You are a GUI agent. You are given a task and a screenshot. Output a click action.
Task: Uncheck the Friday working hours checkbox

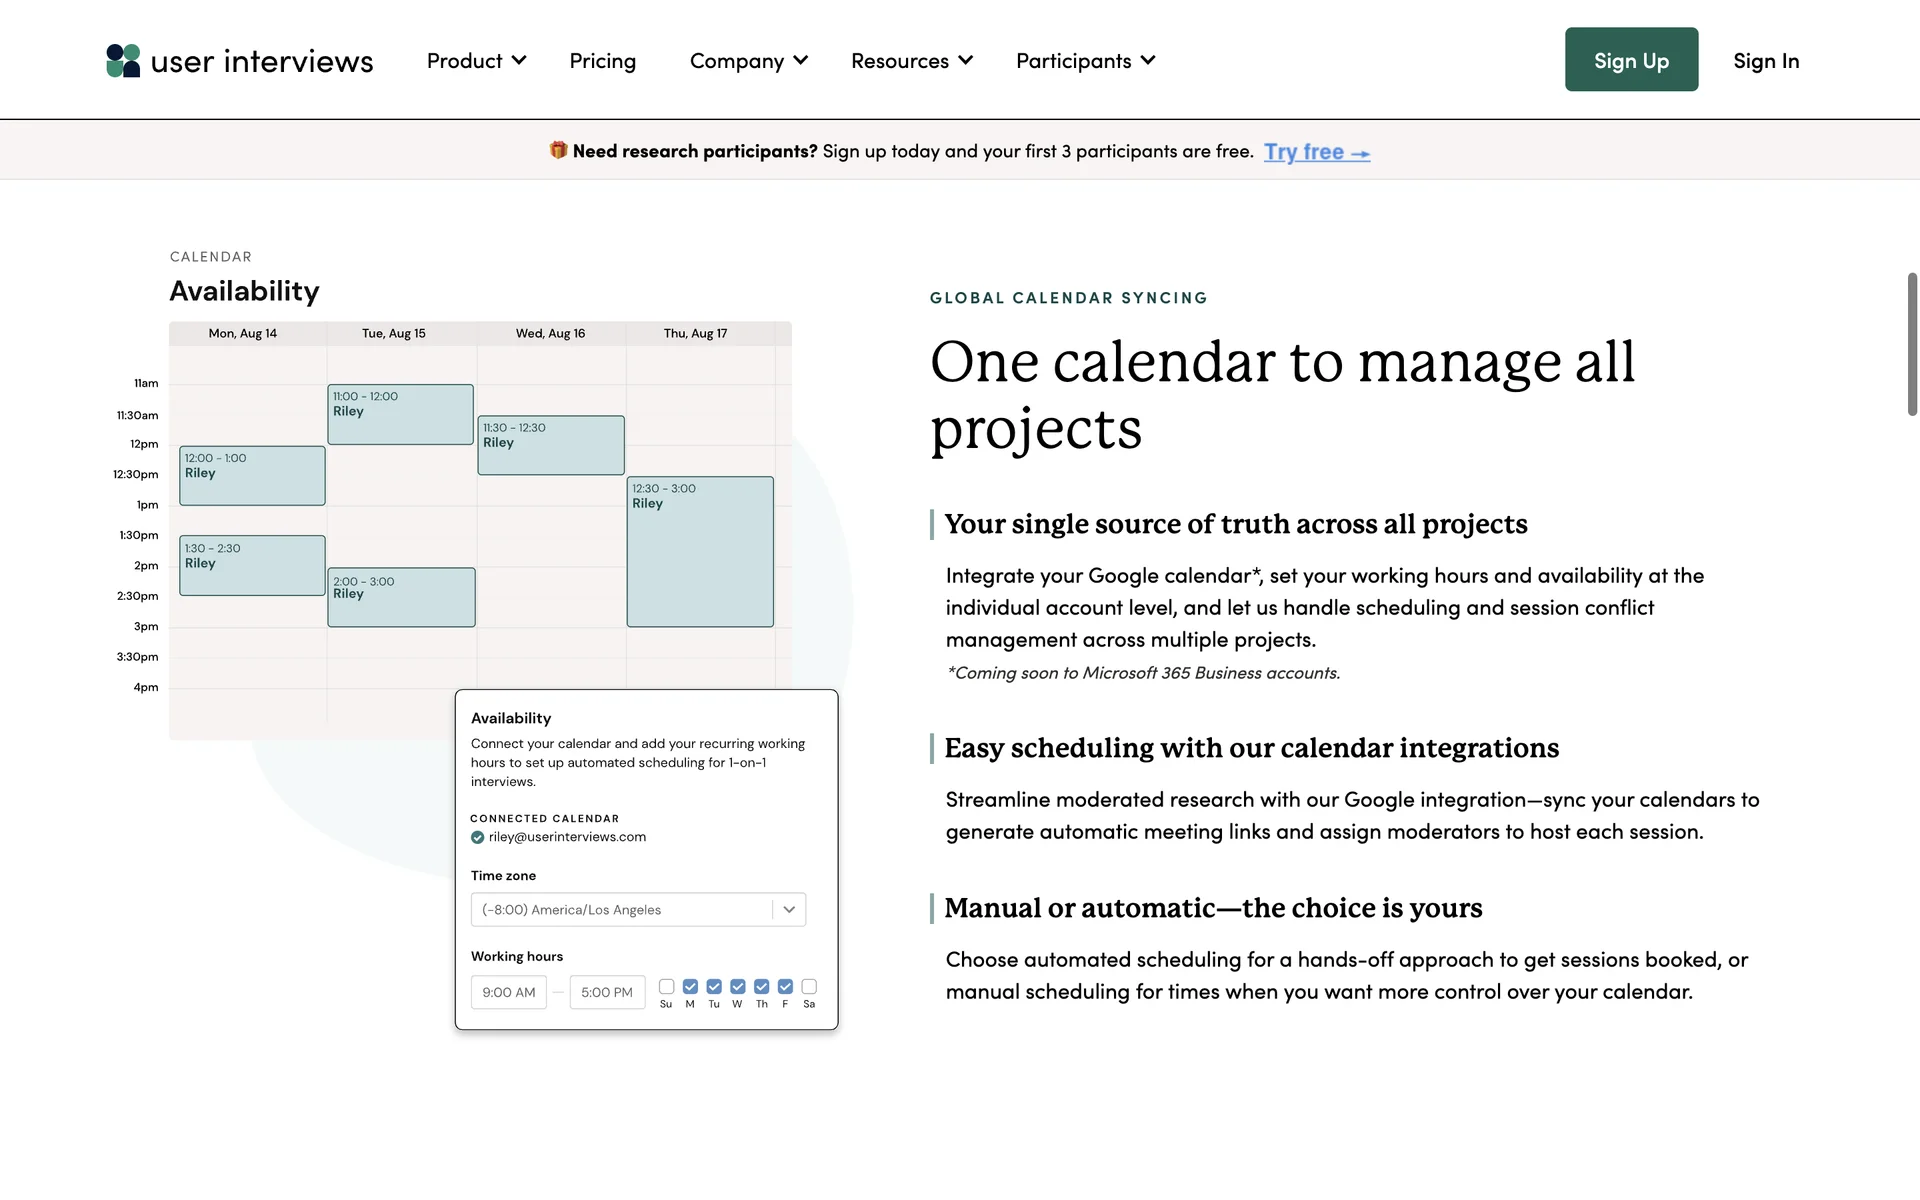(785, 987)
